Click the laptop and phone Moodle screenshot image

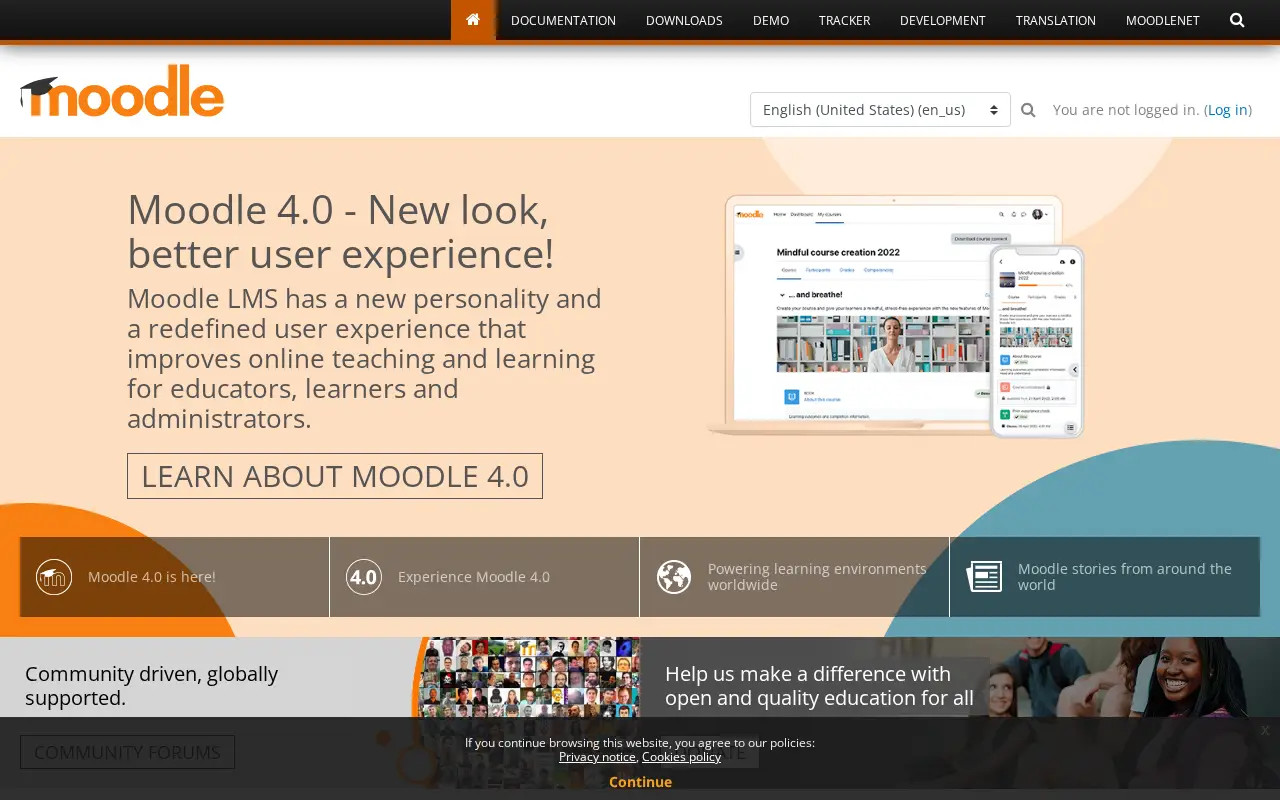click(x=896, y=316)
